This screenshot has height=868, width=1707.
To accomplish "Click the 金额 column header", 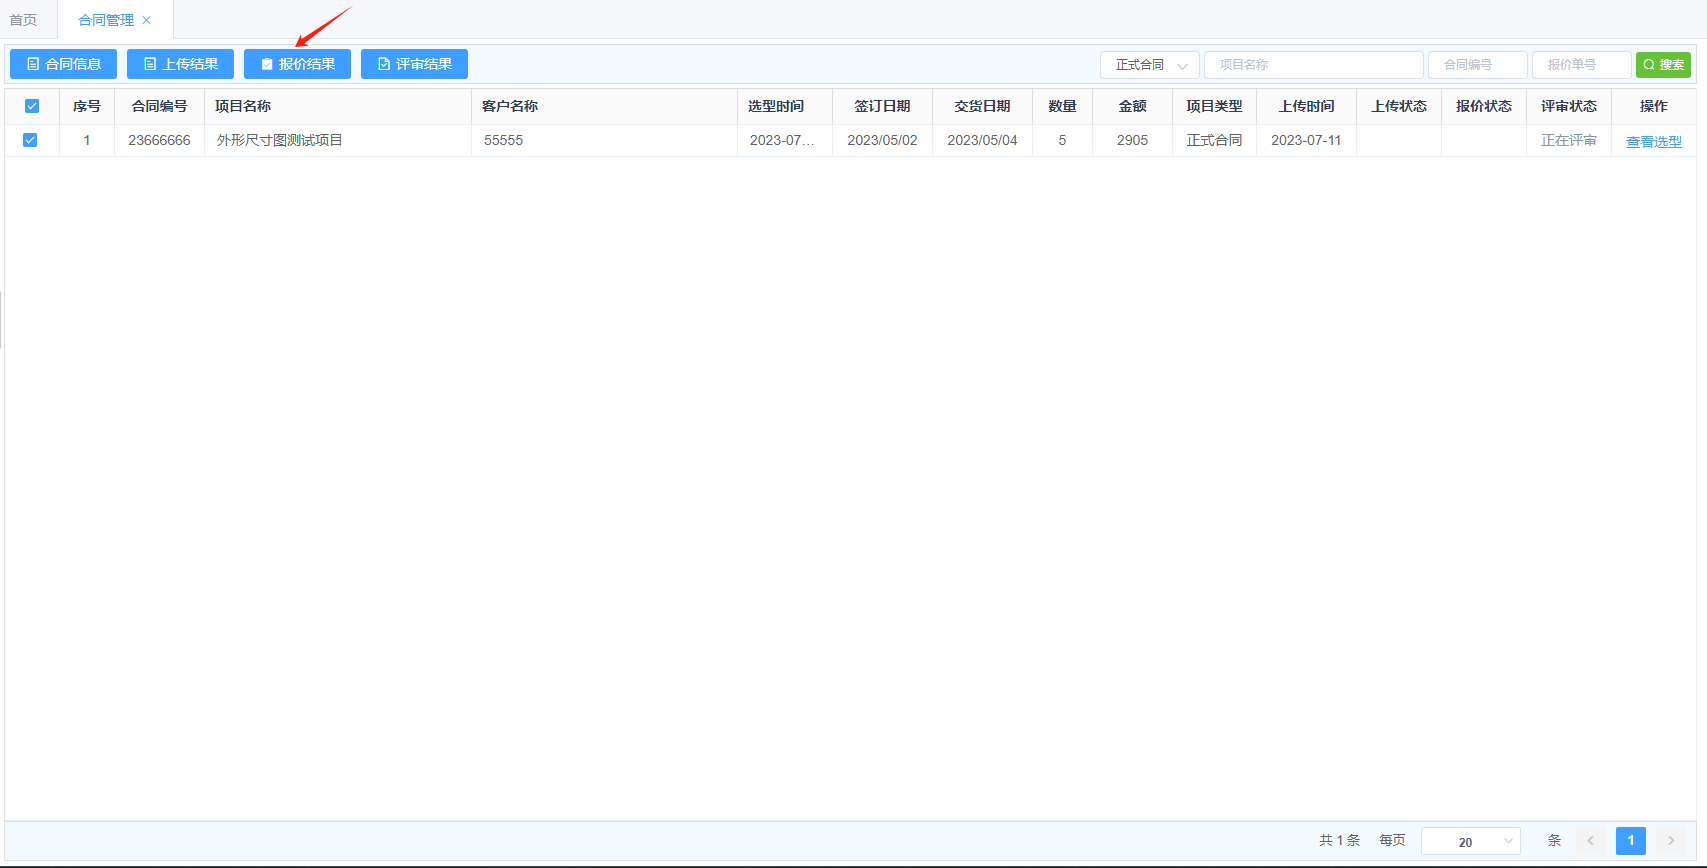I will click(1132, 106).
